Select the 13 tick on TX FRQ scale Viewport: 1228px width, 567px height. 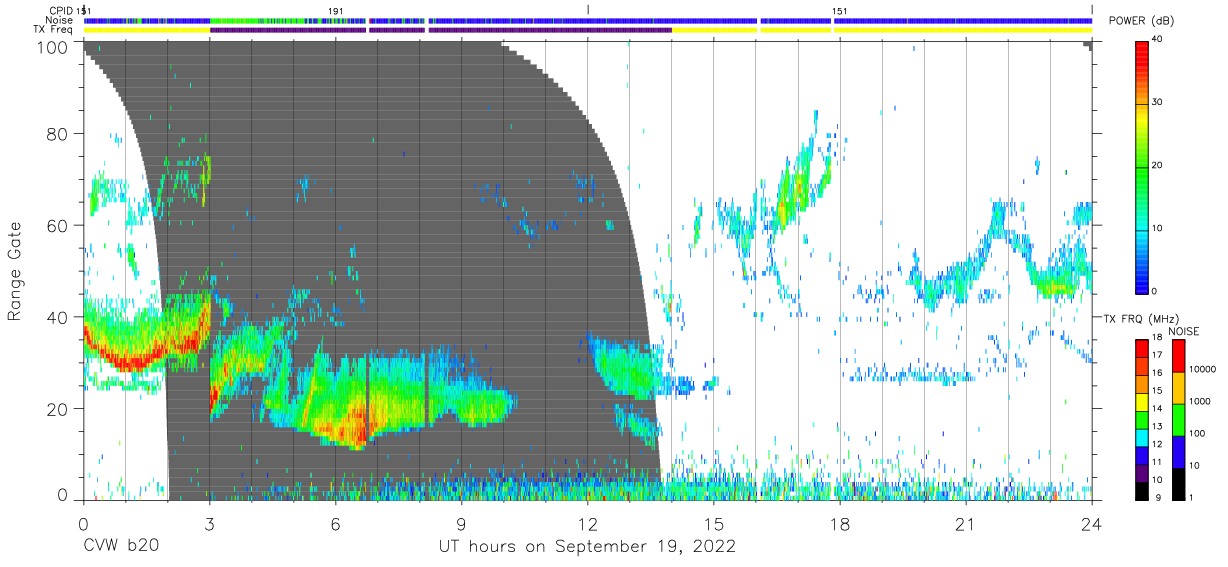pyautogui.click(x=1158, y=427)
